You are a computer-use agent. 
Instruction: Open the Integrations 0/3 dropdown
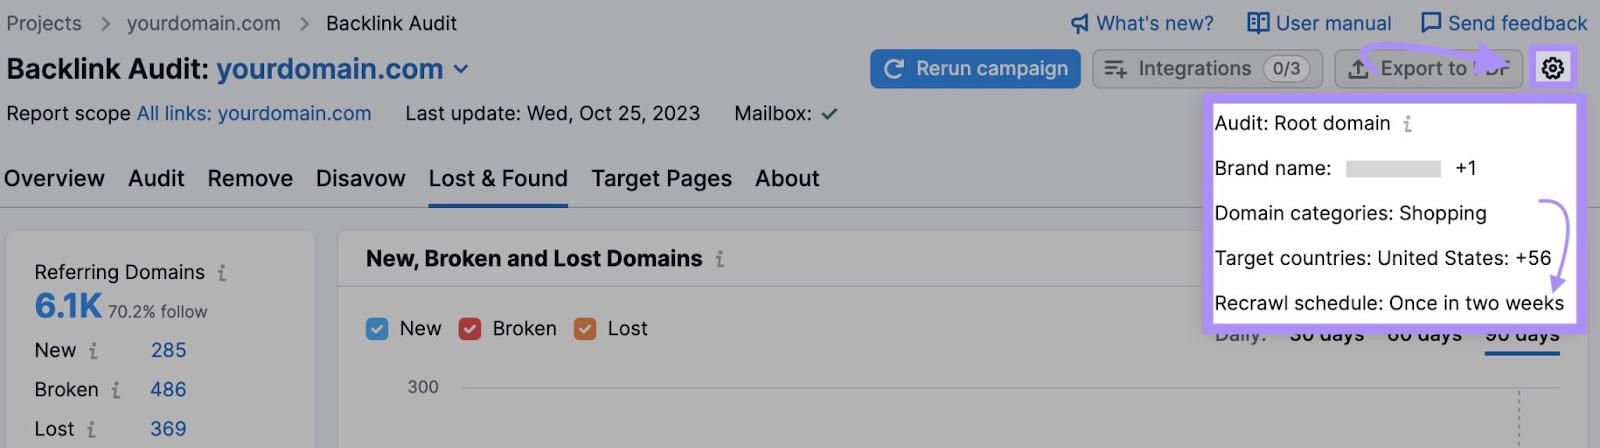[1207, 69]
